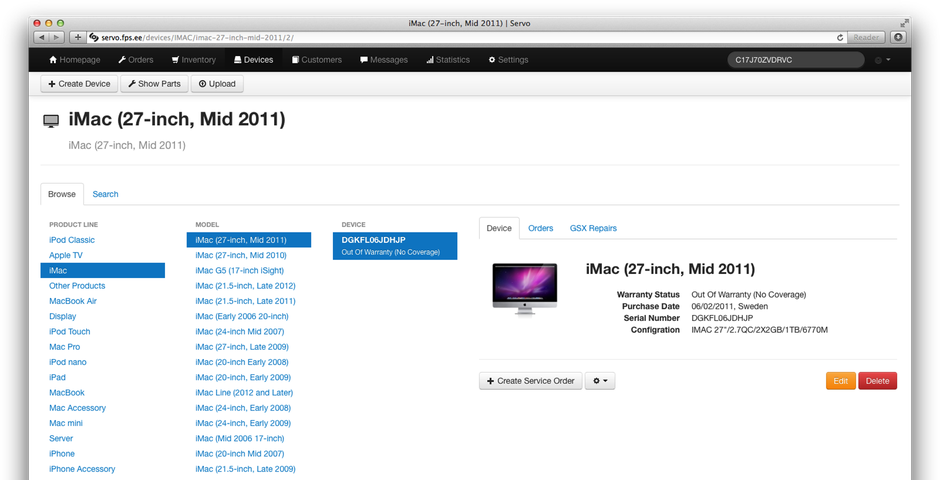Switch to the Search tab

(x=106, y=194)
